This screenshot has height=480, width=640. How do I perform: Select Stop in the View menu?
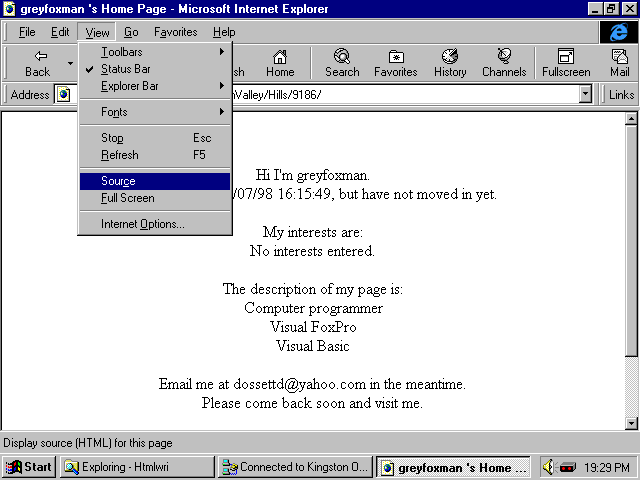[155, 138]
